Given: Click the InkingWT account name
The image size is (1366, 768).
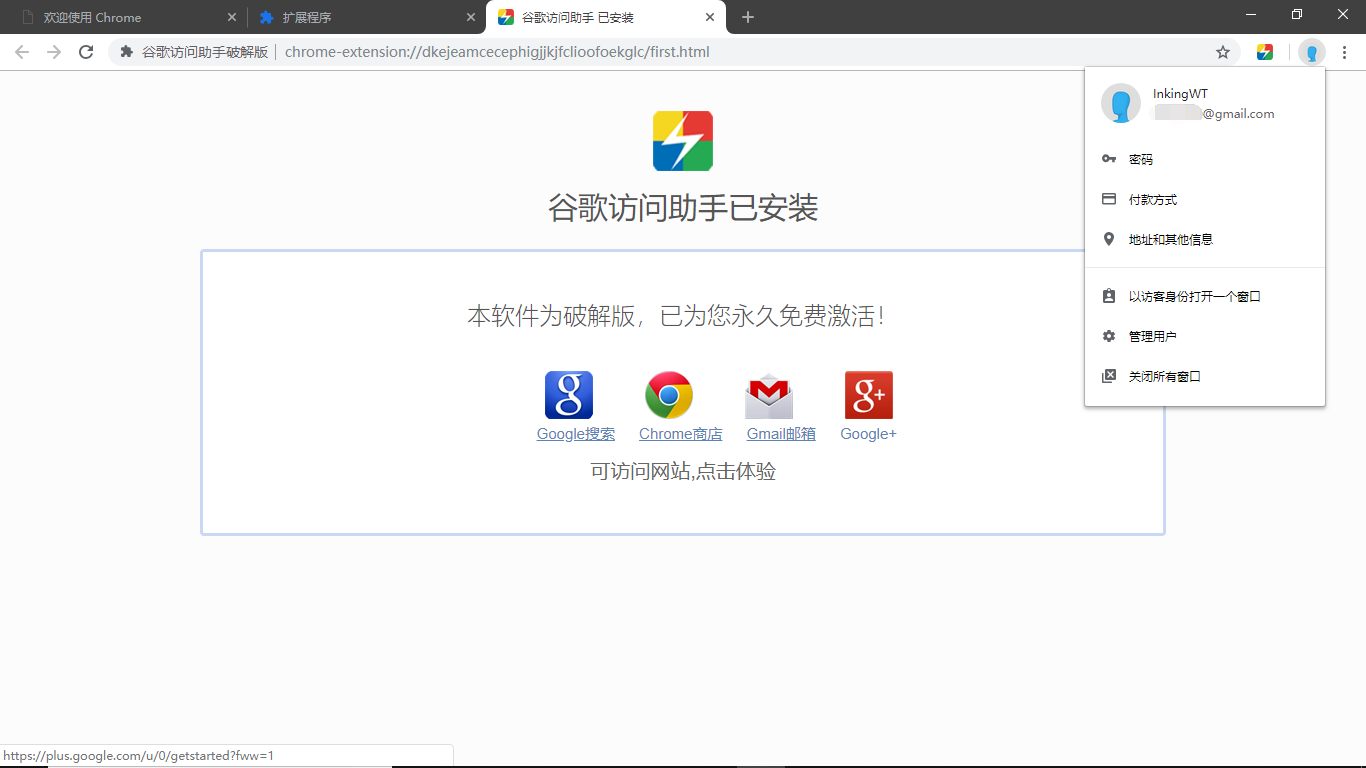Looking at the screenshot, I should tap(1180, 94).
